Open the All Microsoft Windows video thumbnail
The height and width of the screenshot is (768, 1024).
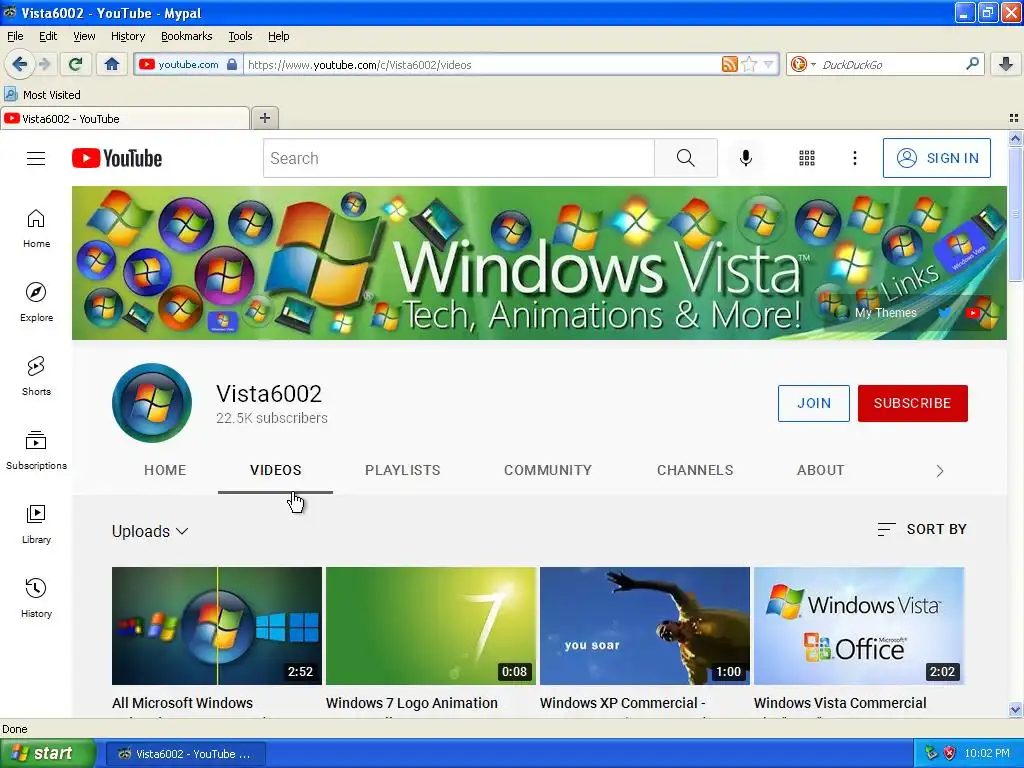[217, 626]
